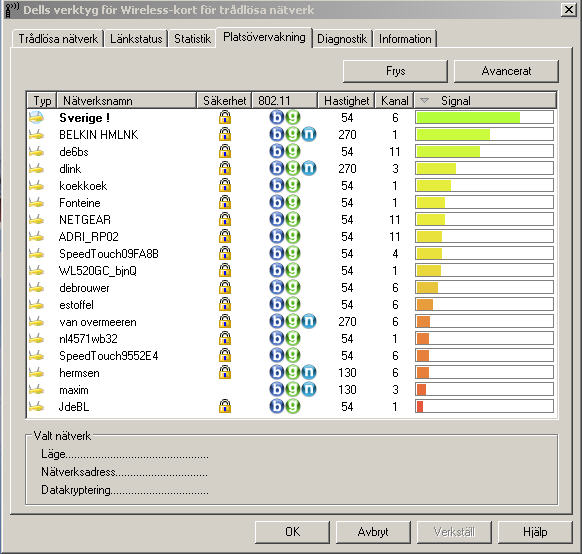Screen dimensions: 582x554
Task: Select the network named NETGEAR
Action: coord(85,220)
